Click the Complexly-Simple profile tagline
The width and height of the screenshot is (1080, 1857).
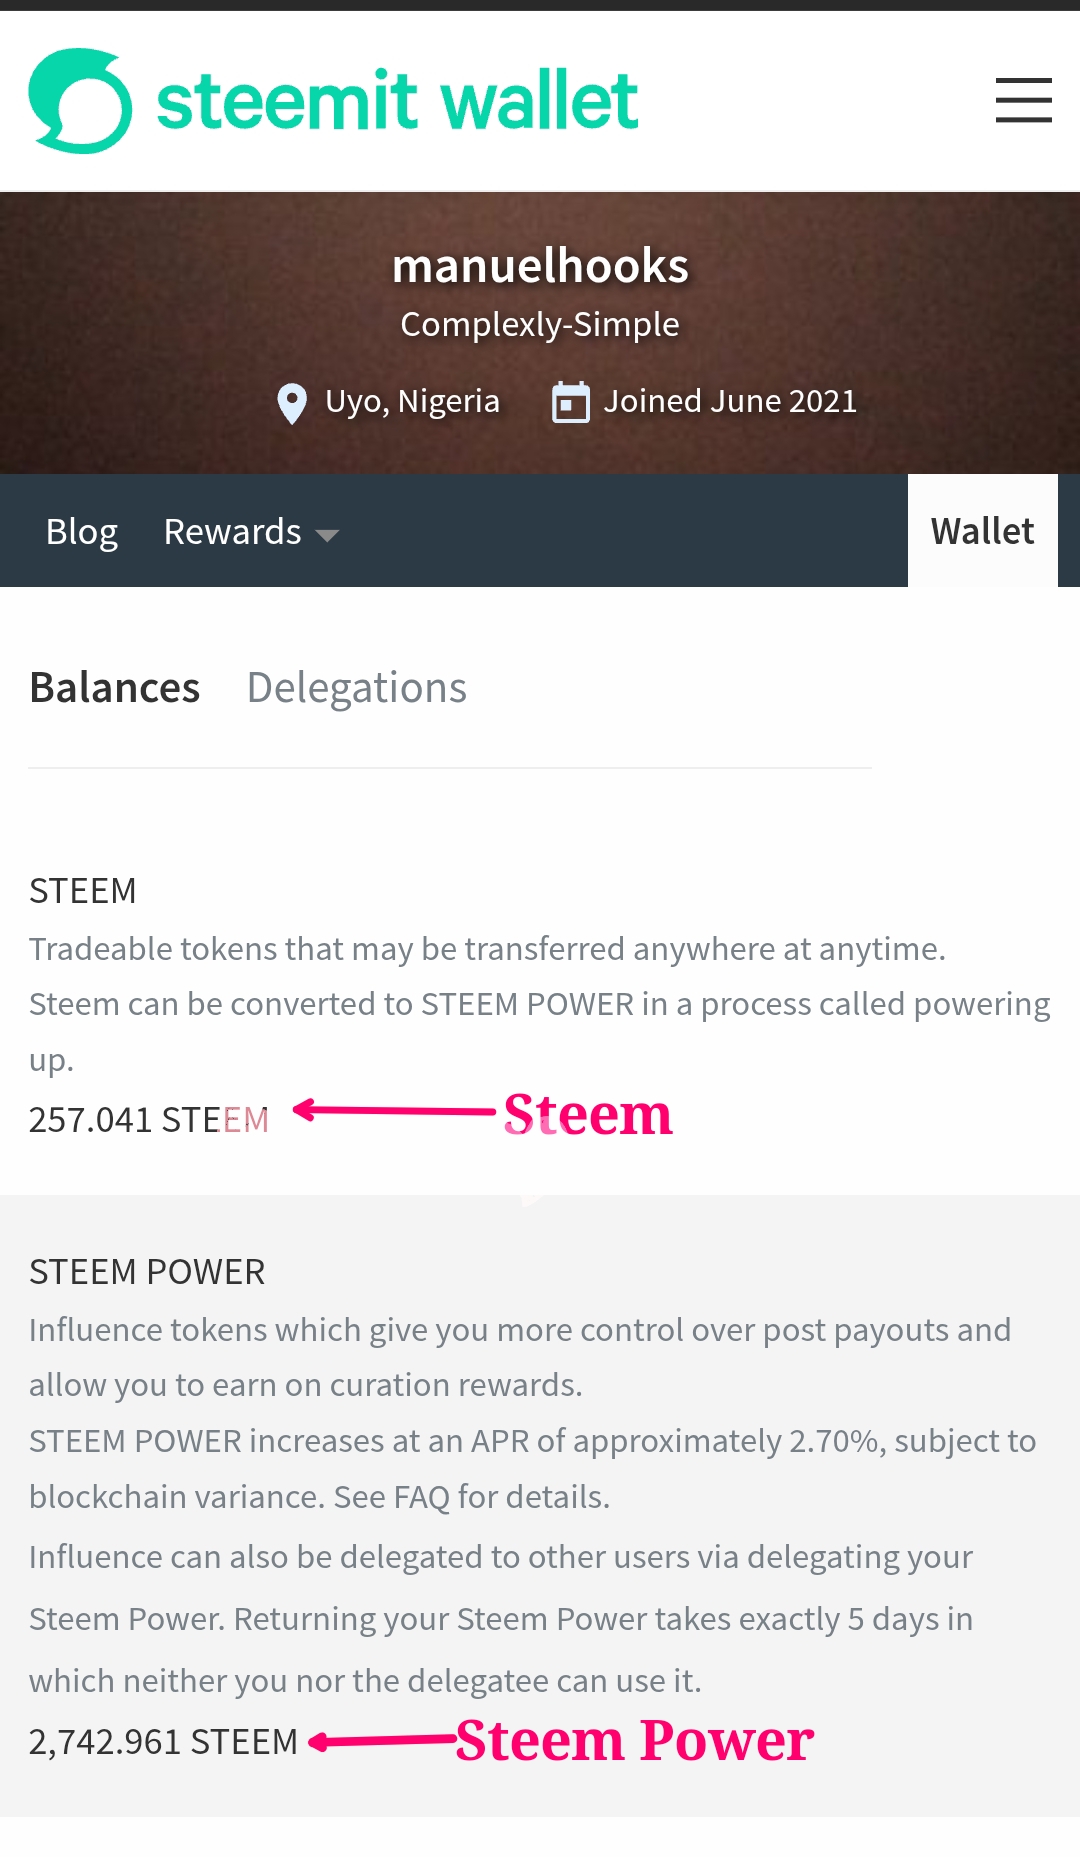click(540, 324)
